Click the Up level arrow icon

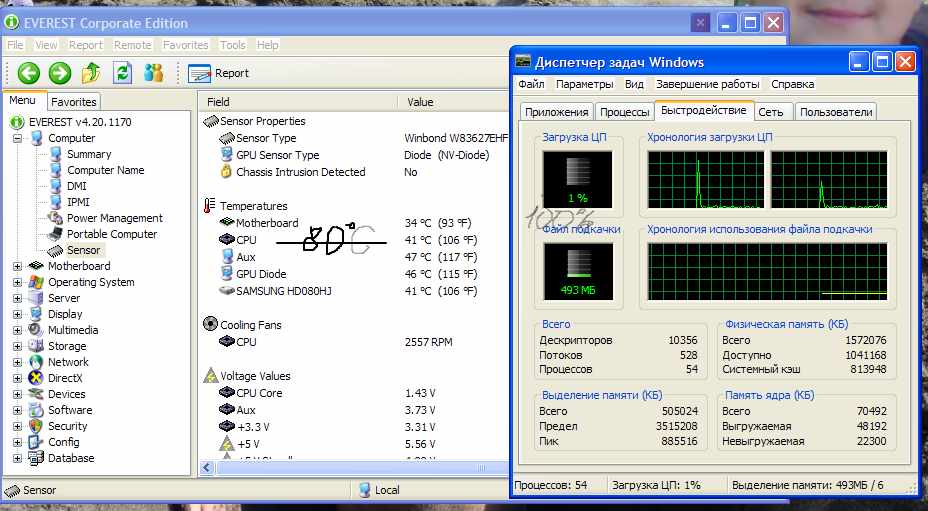tap(91, 73)
